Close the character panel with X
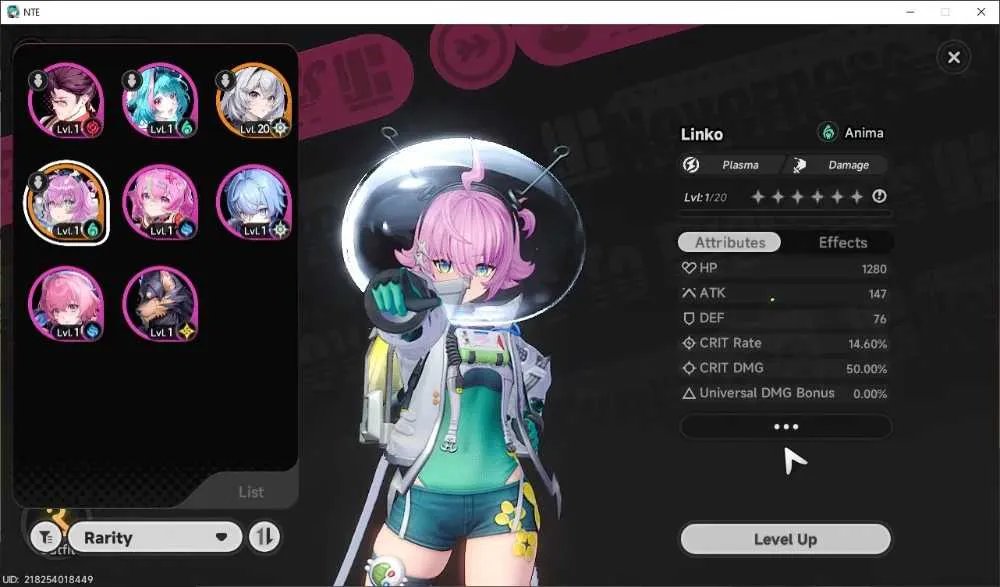 point(954,57)
